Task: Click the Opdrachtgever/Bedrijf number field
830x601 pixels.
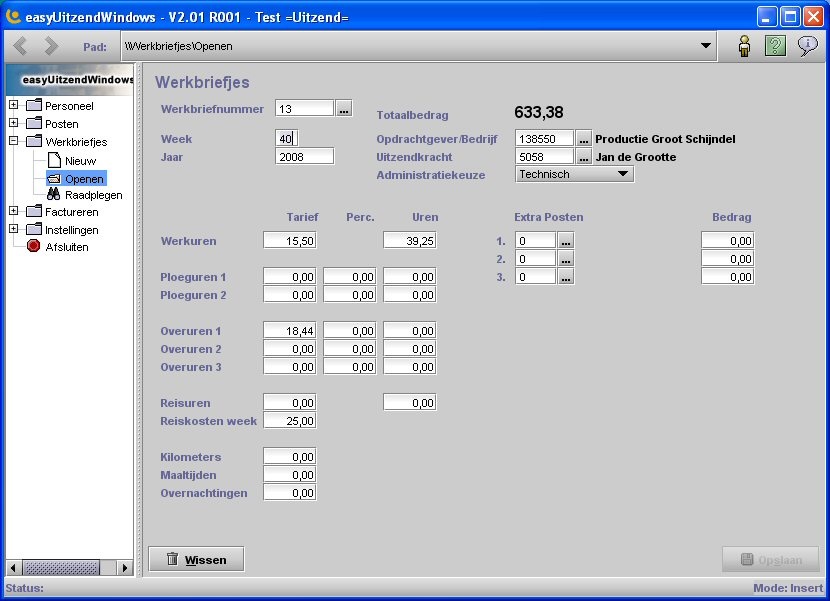Action: point(544,139)
